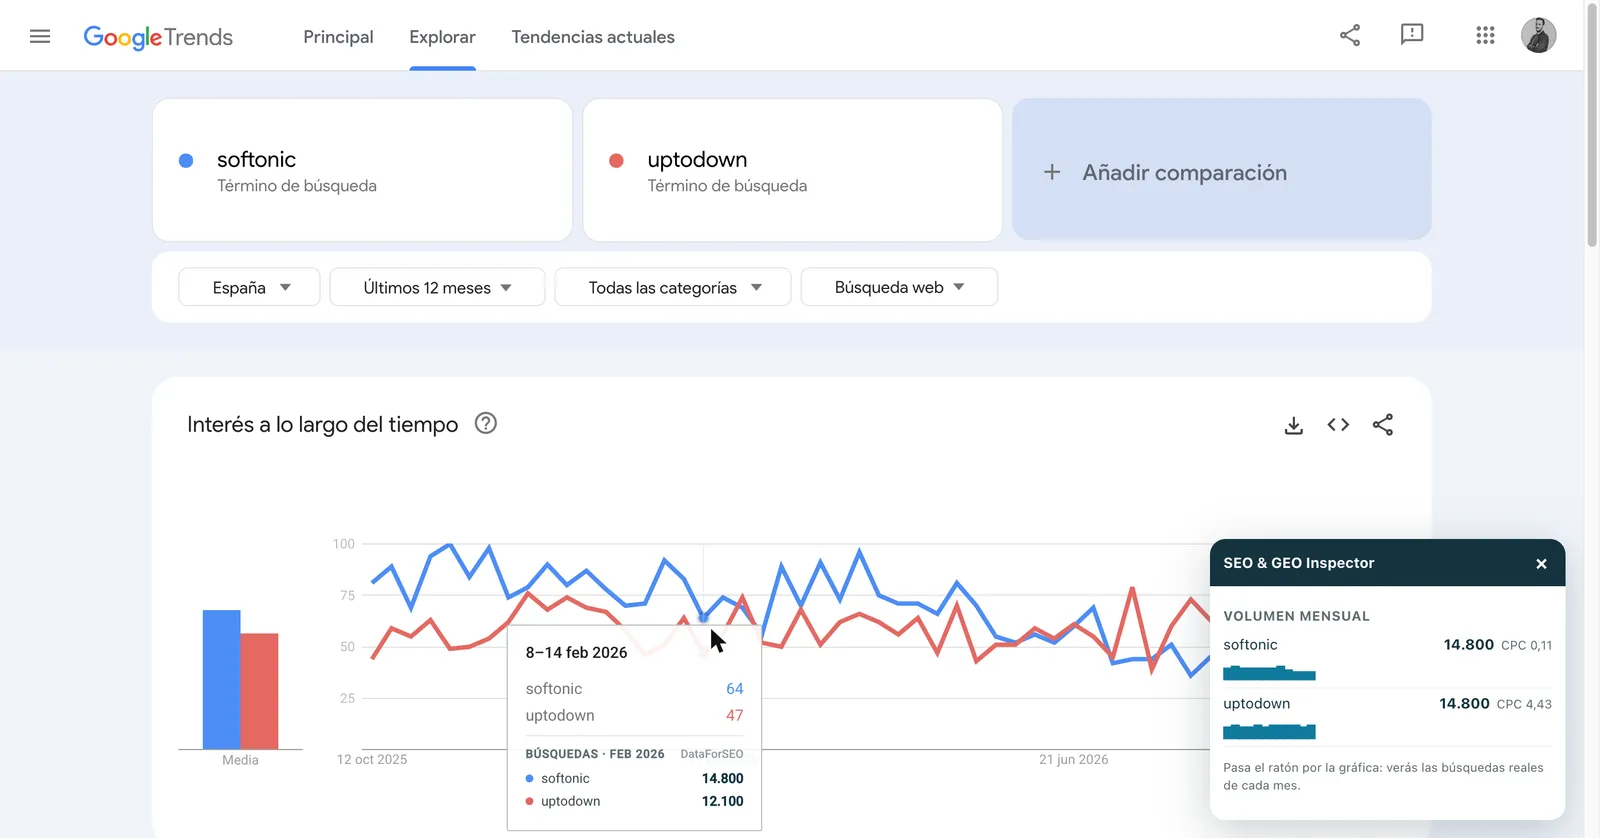Click the Media label under bars
This screenshot has height=838, width=1600.
[240, 760]
